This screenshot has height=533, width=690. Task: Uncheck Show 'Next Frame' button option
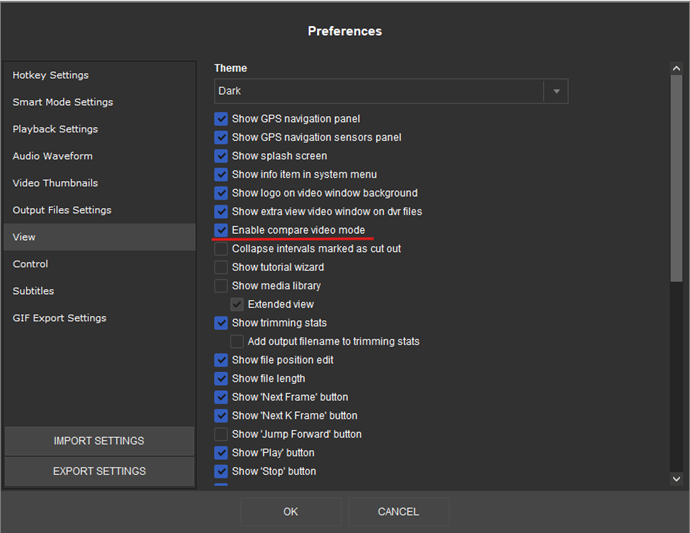tap(221, 397)
